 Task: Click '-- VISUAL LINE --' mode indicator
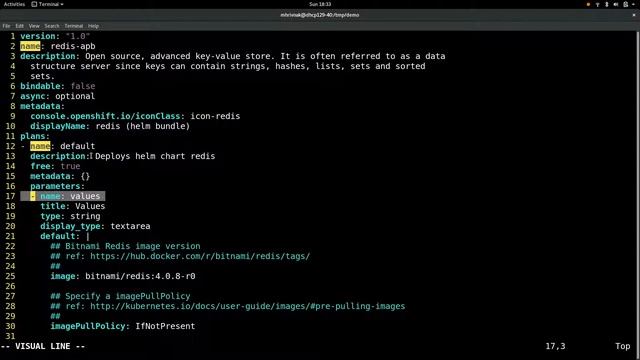click(43, 346)
